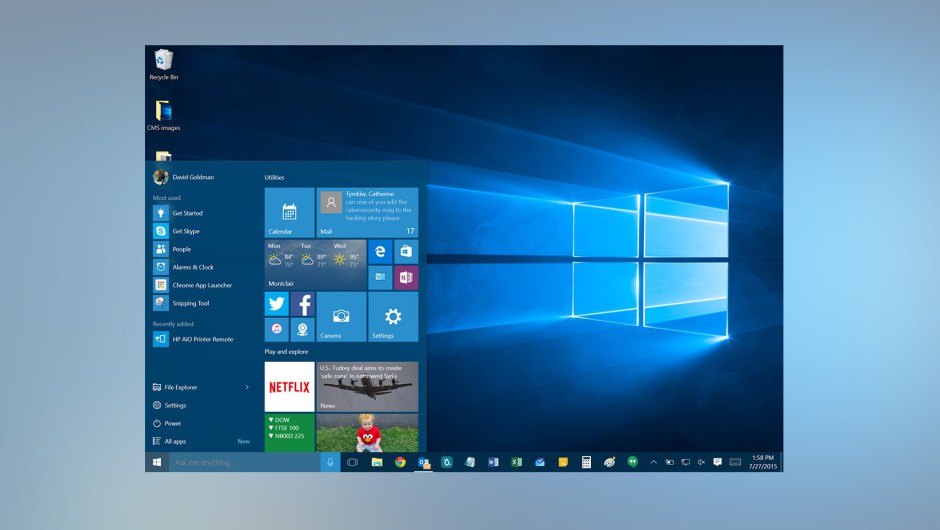Click Cortana microphone icon
This screenshot has height=530, width=940.
pyautogui.click(x=330, y=462)
